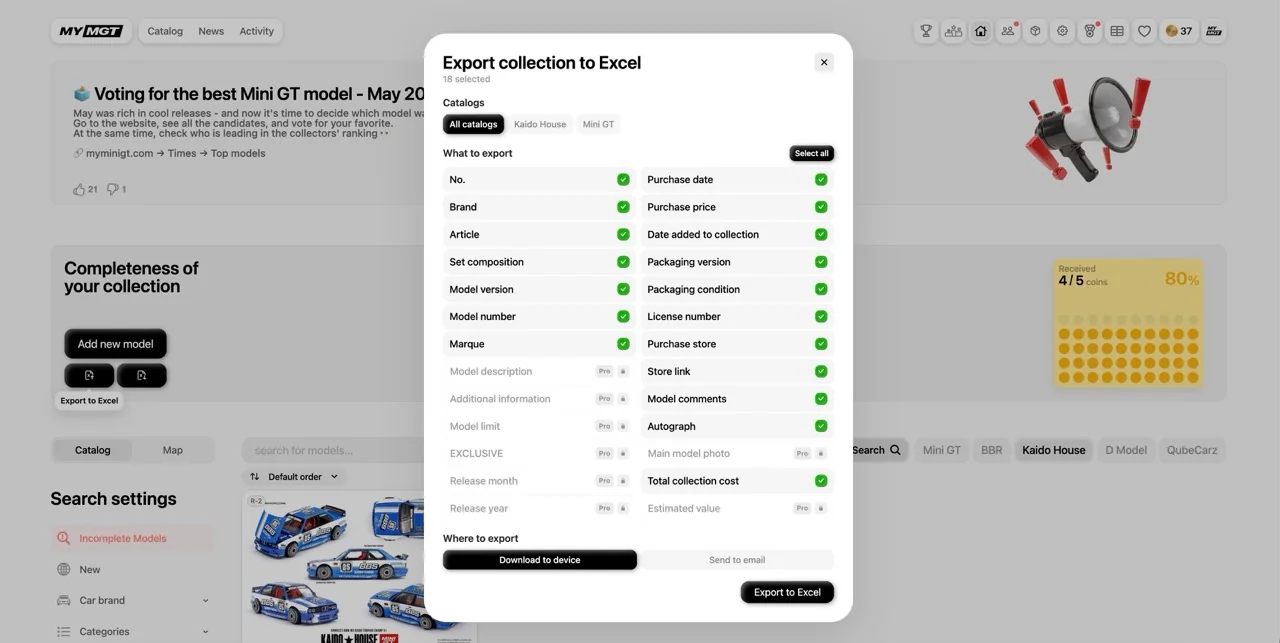
Task: Click the globe icon next to New
Action: point(64,569)
